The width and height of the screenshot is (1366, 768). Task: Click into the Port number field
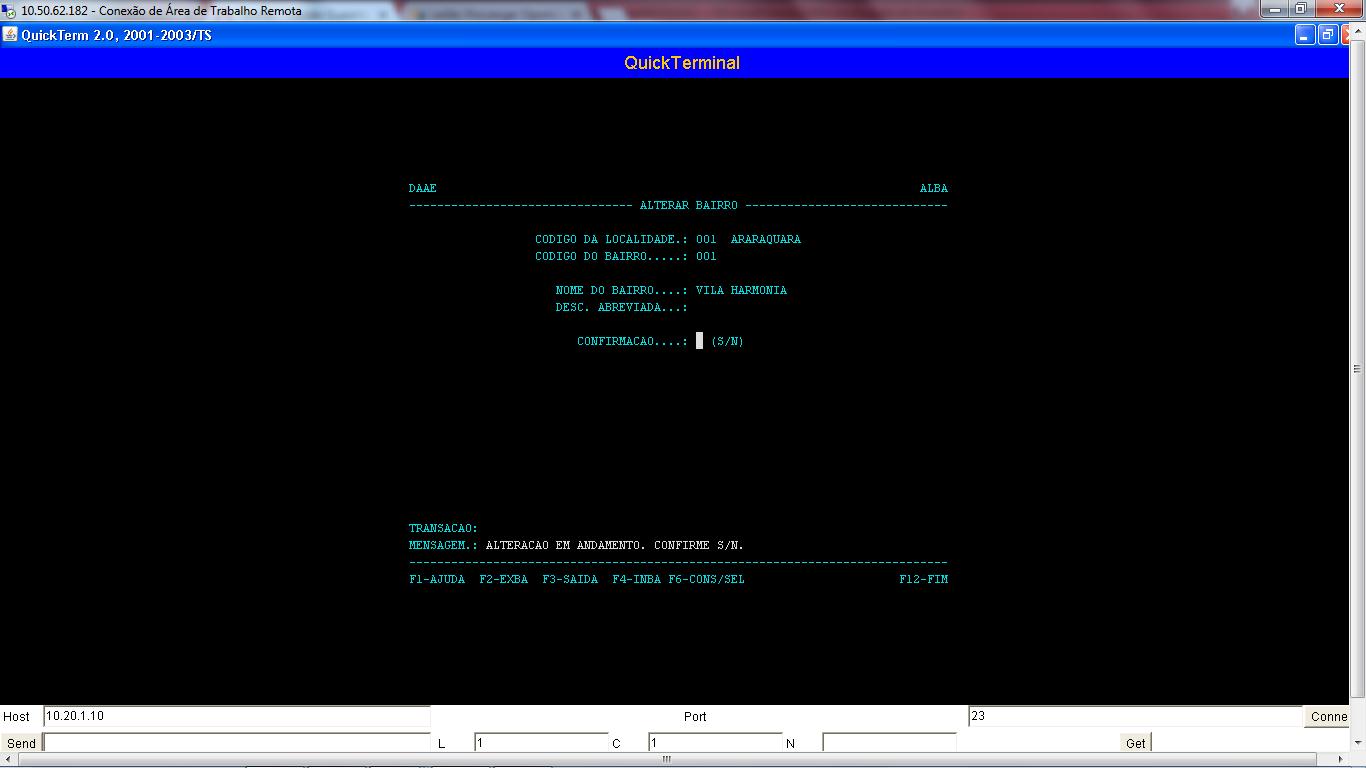coord(1135,716)
